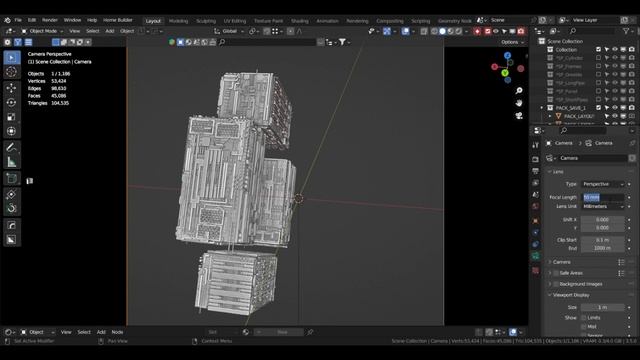Switch to the Shading workspace tab
This screenshot has height=360, width=640.
tap(300, 21)
